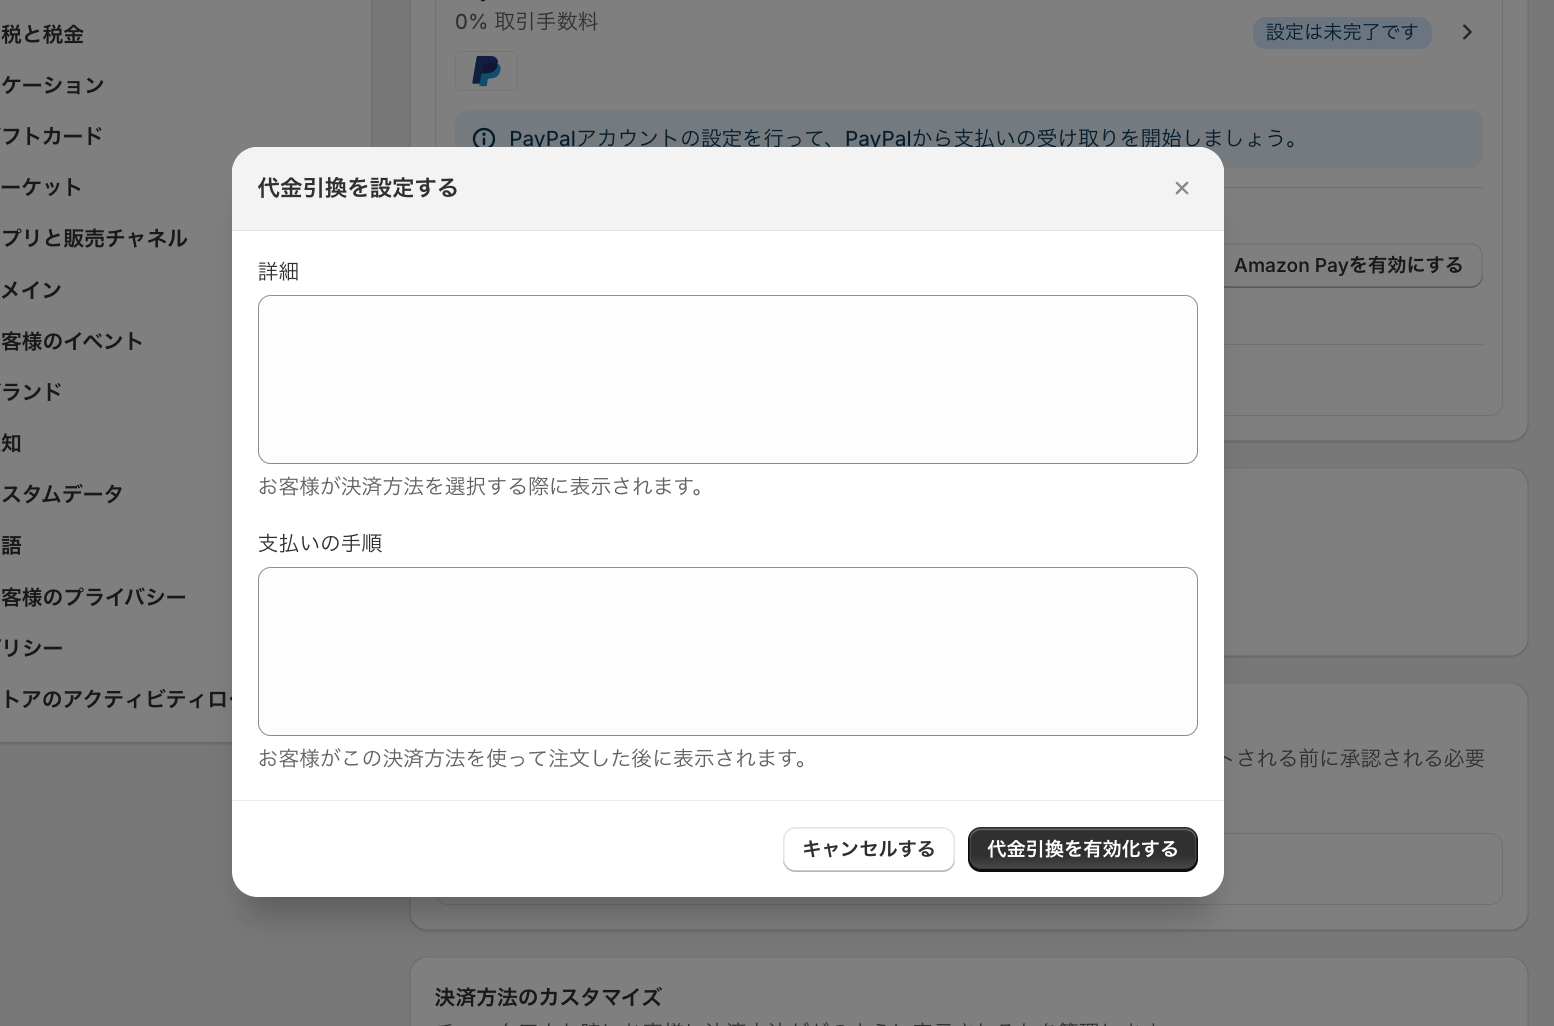Screen dimensions: 1554x1026
Task: Click into the 支払いの手順 text area
Action: (727, 651)
